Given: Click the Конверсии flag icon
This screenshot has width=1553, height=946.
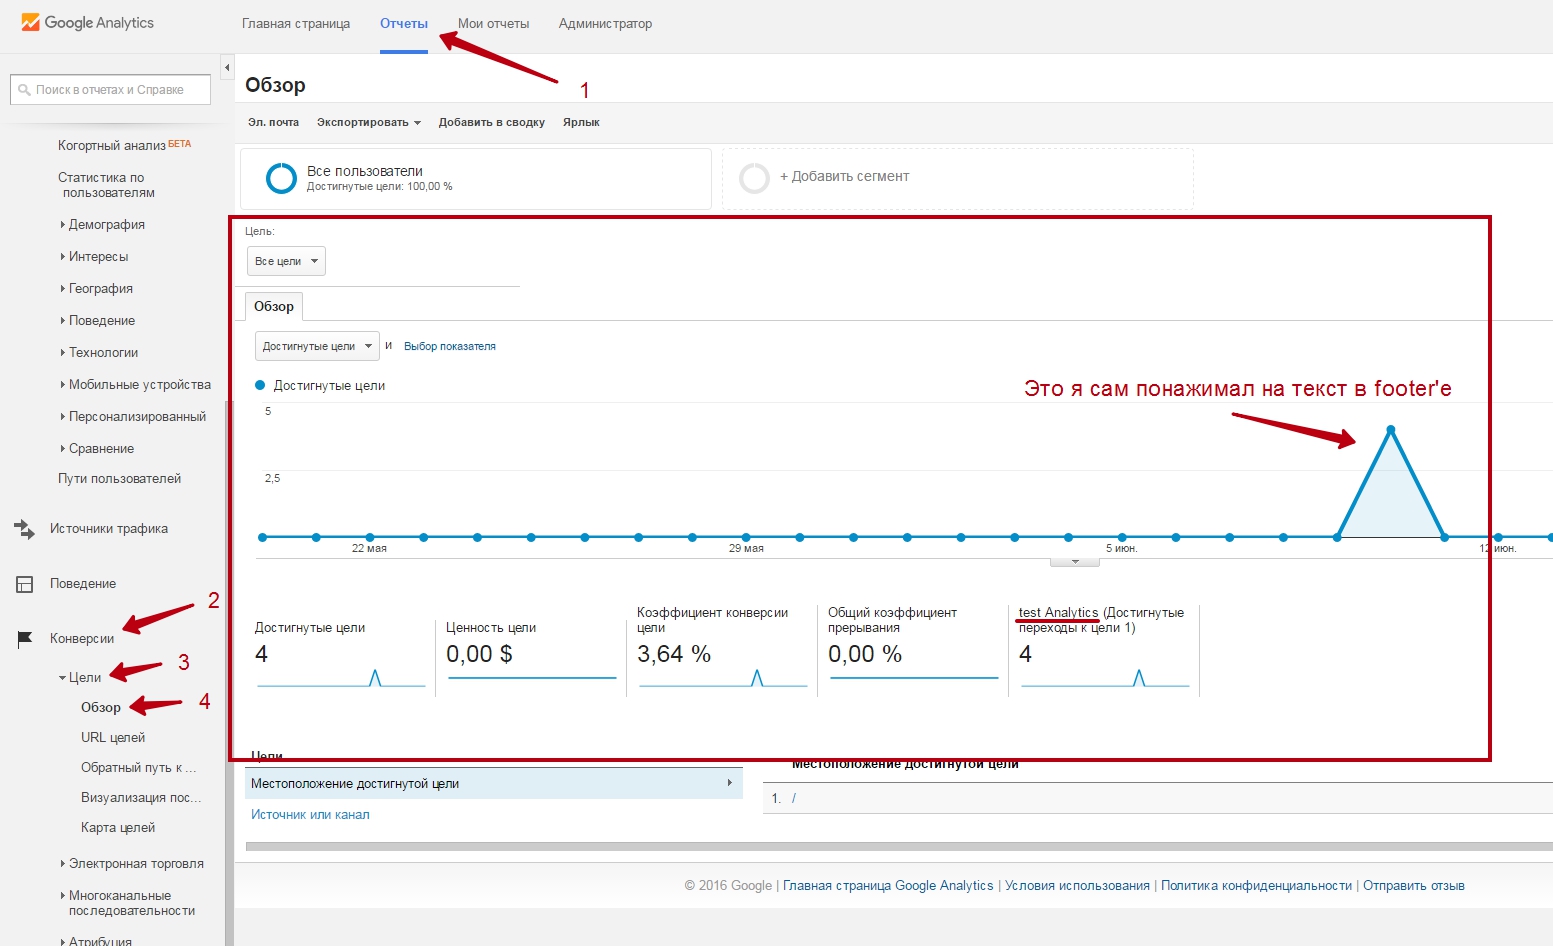Looking at the screenshot, I should click(x=25, y=639).
